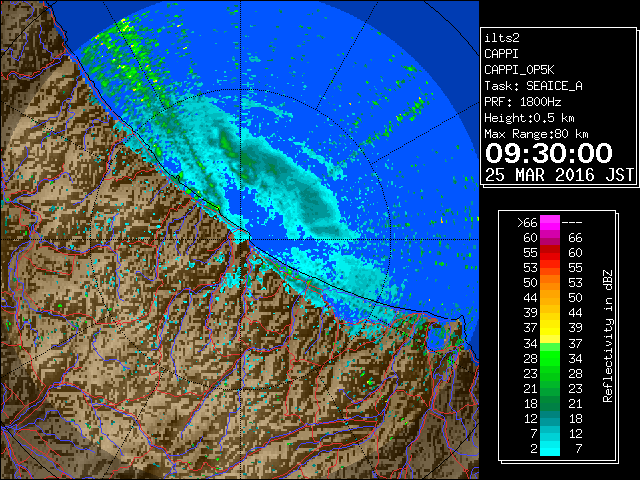Screen dimensions: 640x480
Task: Click the "2" value at the legend bottom
Action: (x=533, y=448)
